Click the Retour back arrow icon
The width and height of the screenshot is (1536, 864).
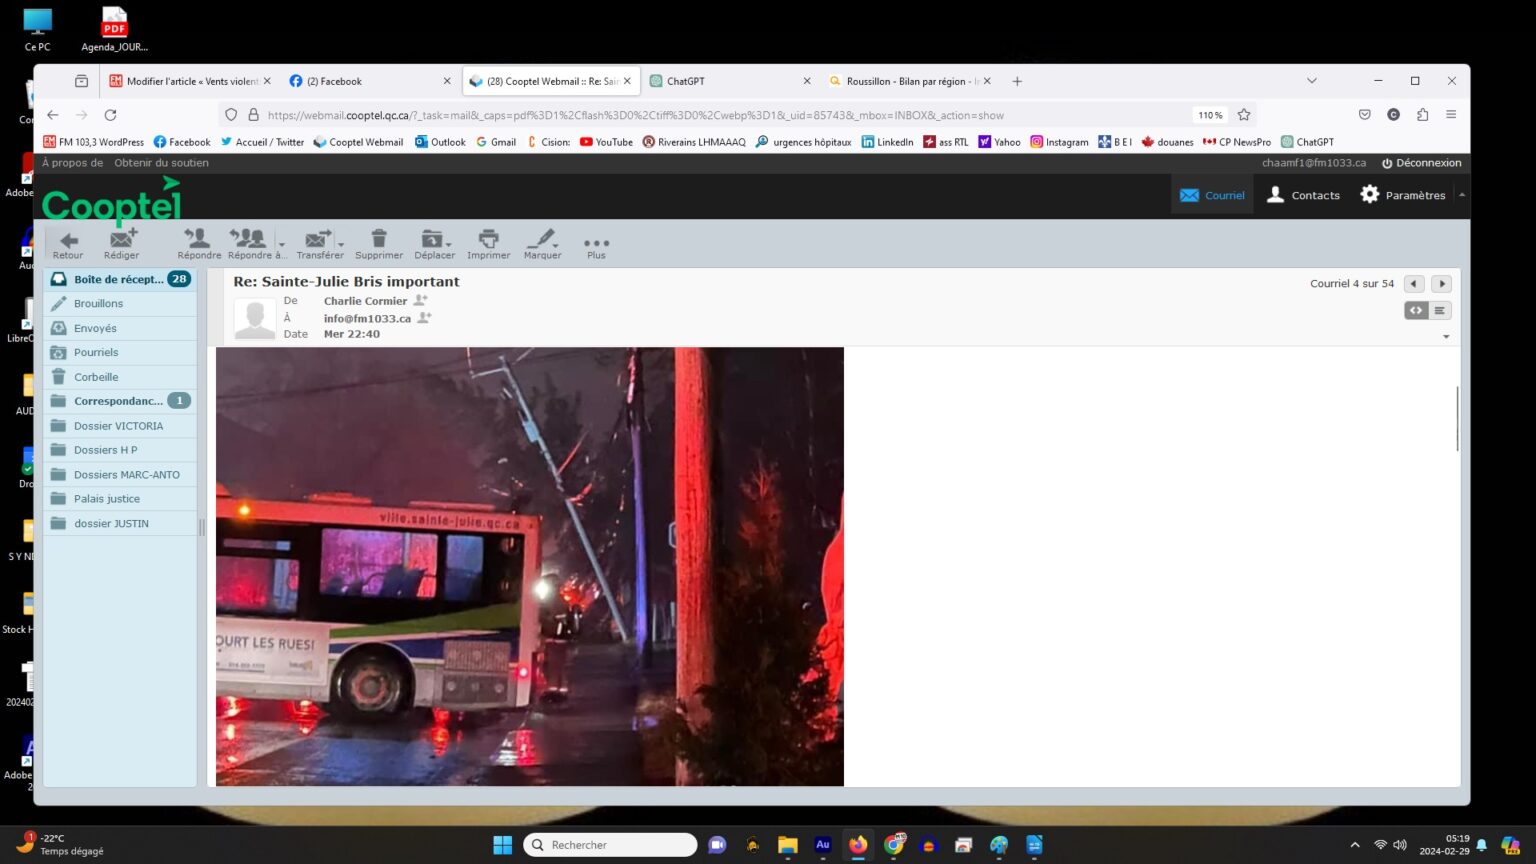pyautogui.click(x=68, y=241)
